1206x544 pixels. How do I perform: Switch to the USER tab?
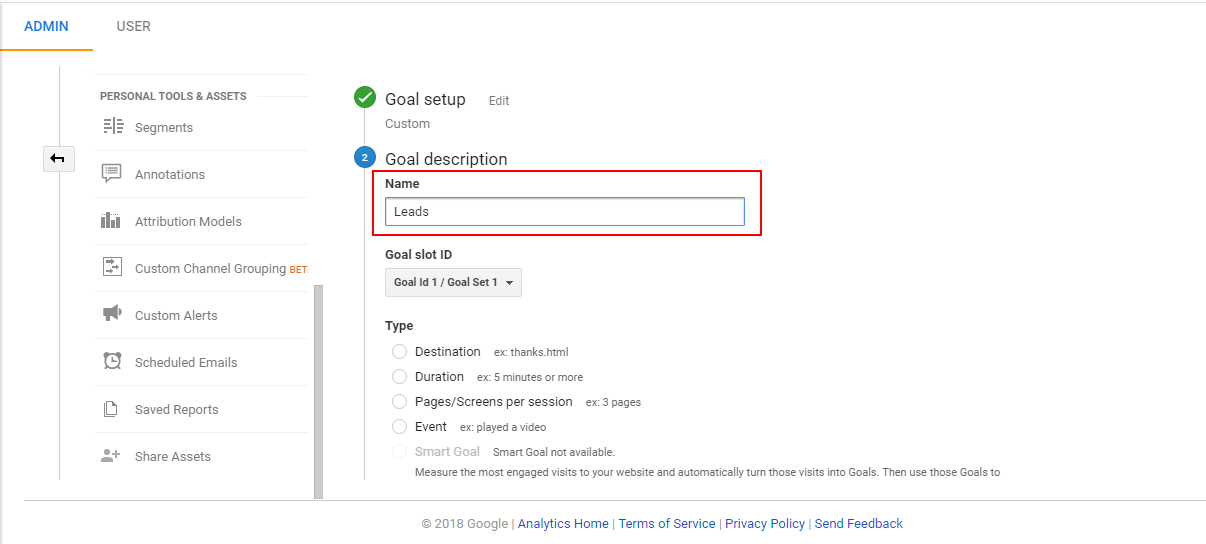pos(133,26)
